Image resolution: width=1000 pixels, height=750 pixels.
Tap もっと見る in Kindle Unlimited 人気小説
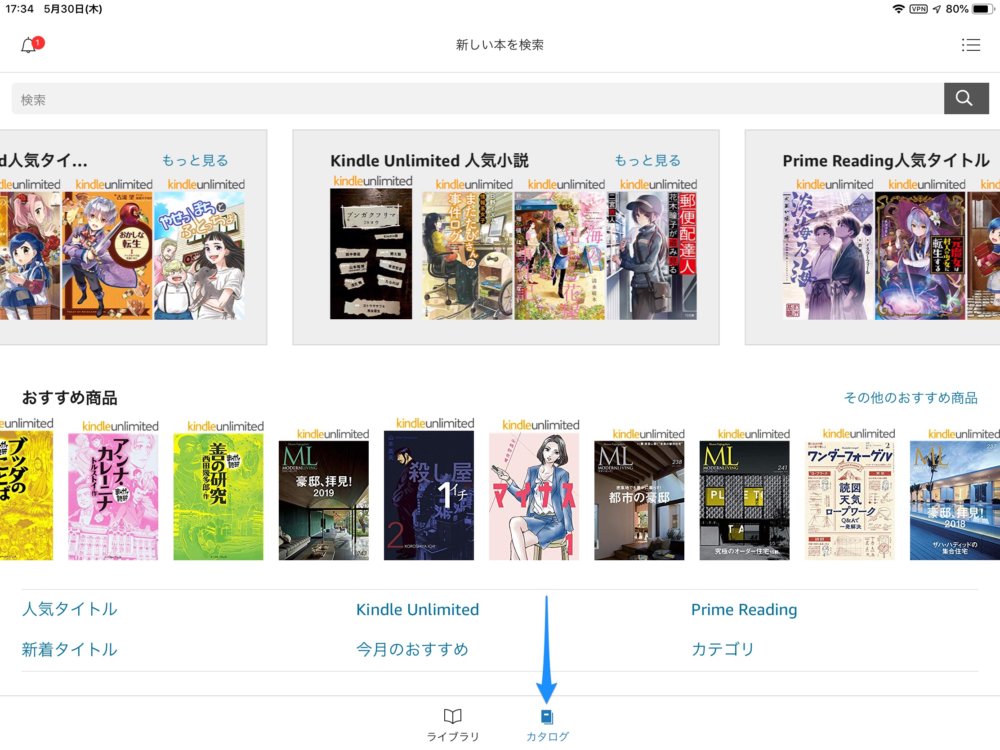647,160
